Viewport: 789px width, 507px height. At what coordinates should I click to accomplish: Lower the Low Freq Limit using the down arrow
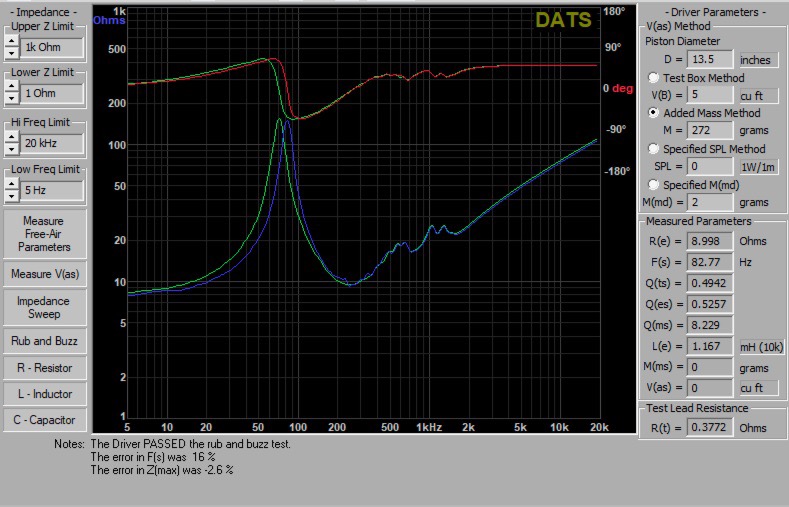click(x=11, y=195)
